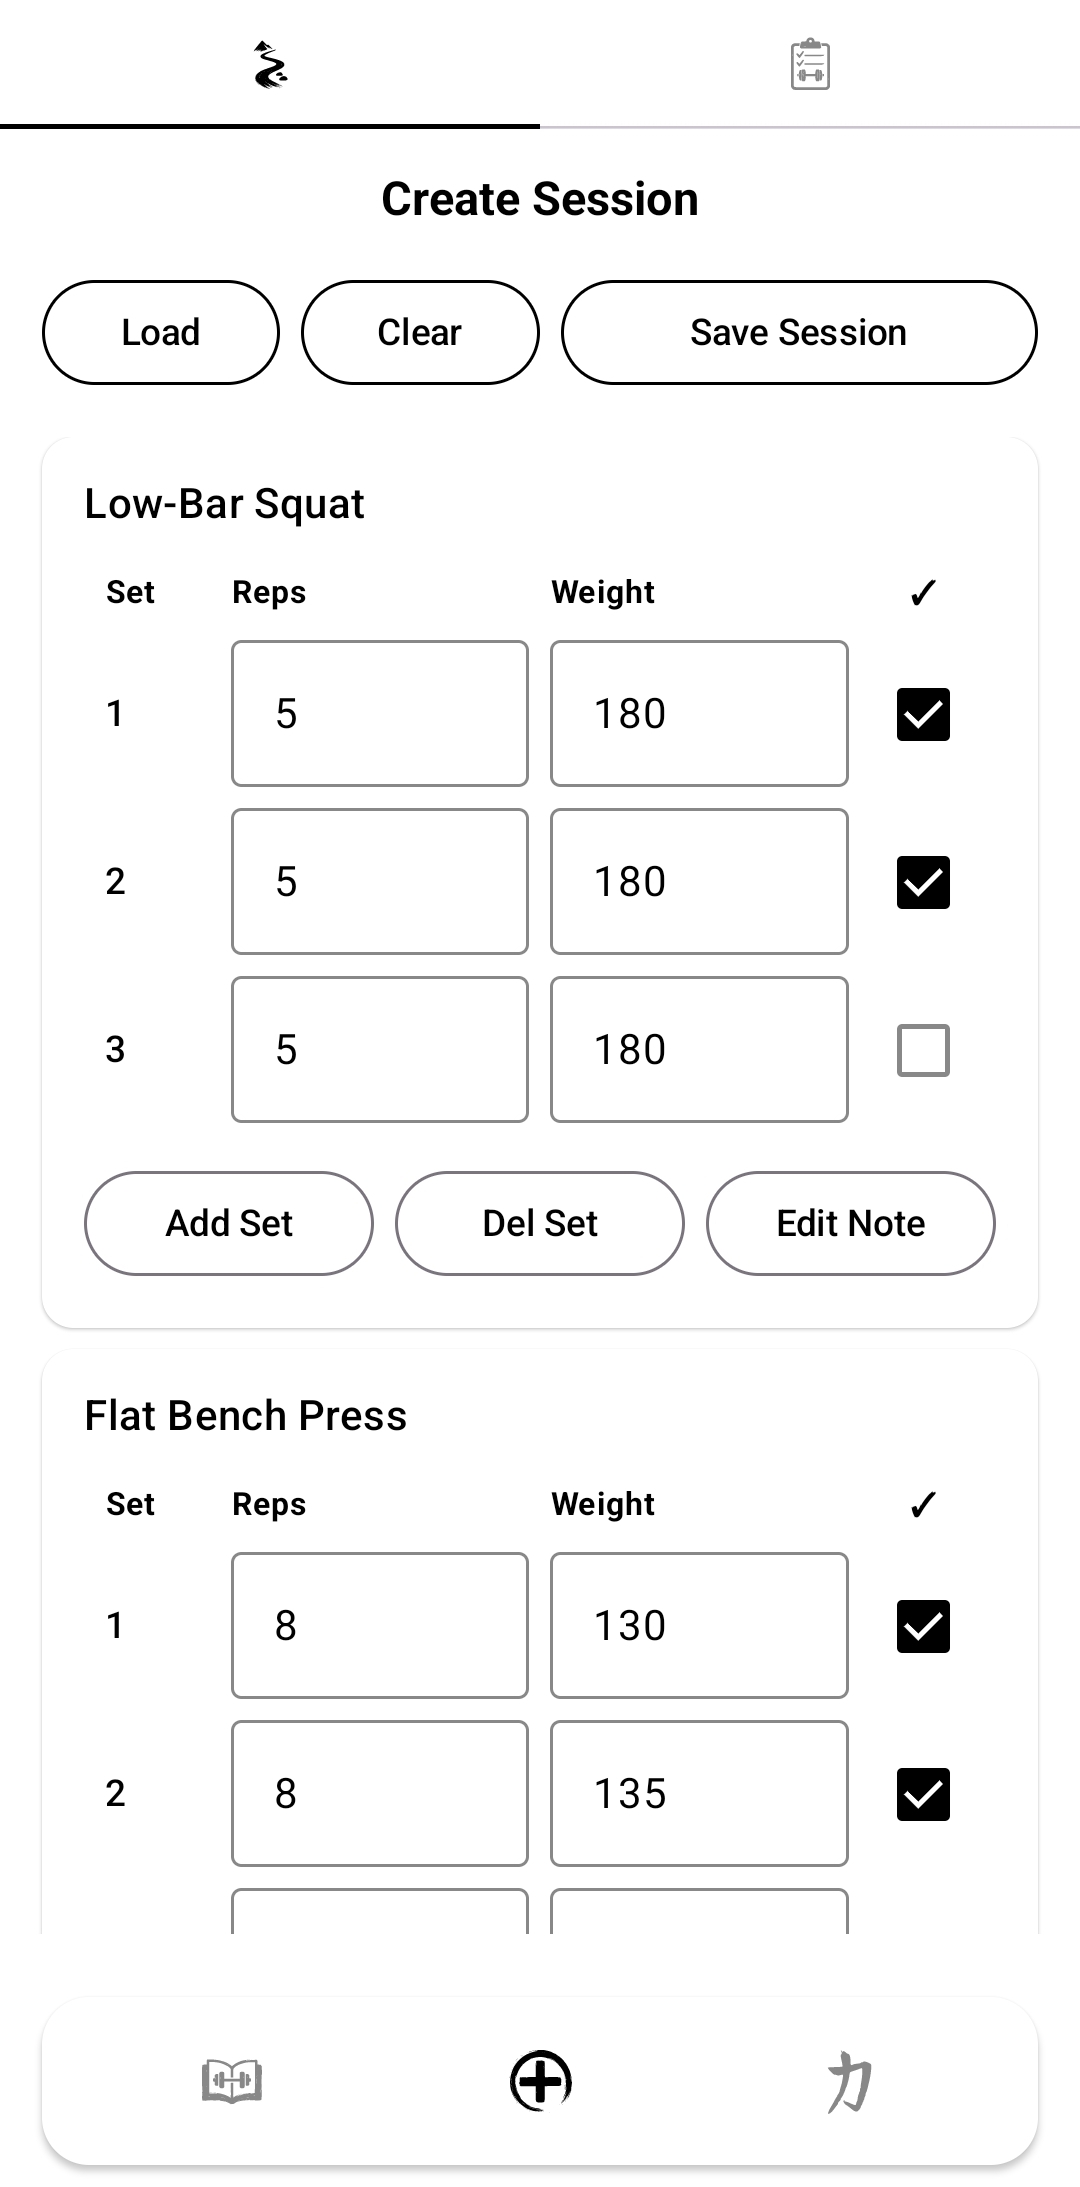Uncheck Low-Bar Squat set 2 checkbox
This screenshot has width=1080, height=2187.
[x=923, y=882]
